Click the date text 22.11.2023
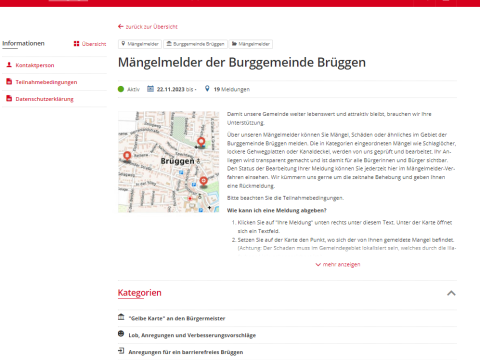The width and height of the screenshot is (480, 360). (171, 89)
